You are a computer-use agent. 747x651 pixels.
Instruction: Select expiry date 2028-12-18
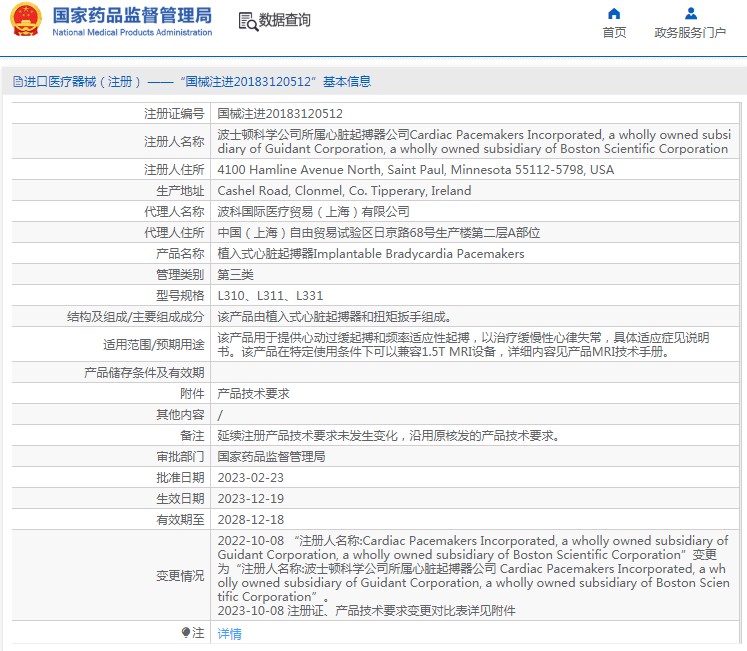(x=251, y=519)
